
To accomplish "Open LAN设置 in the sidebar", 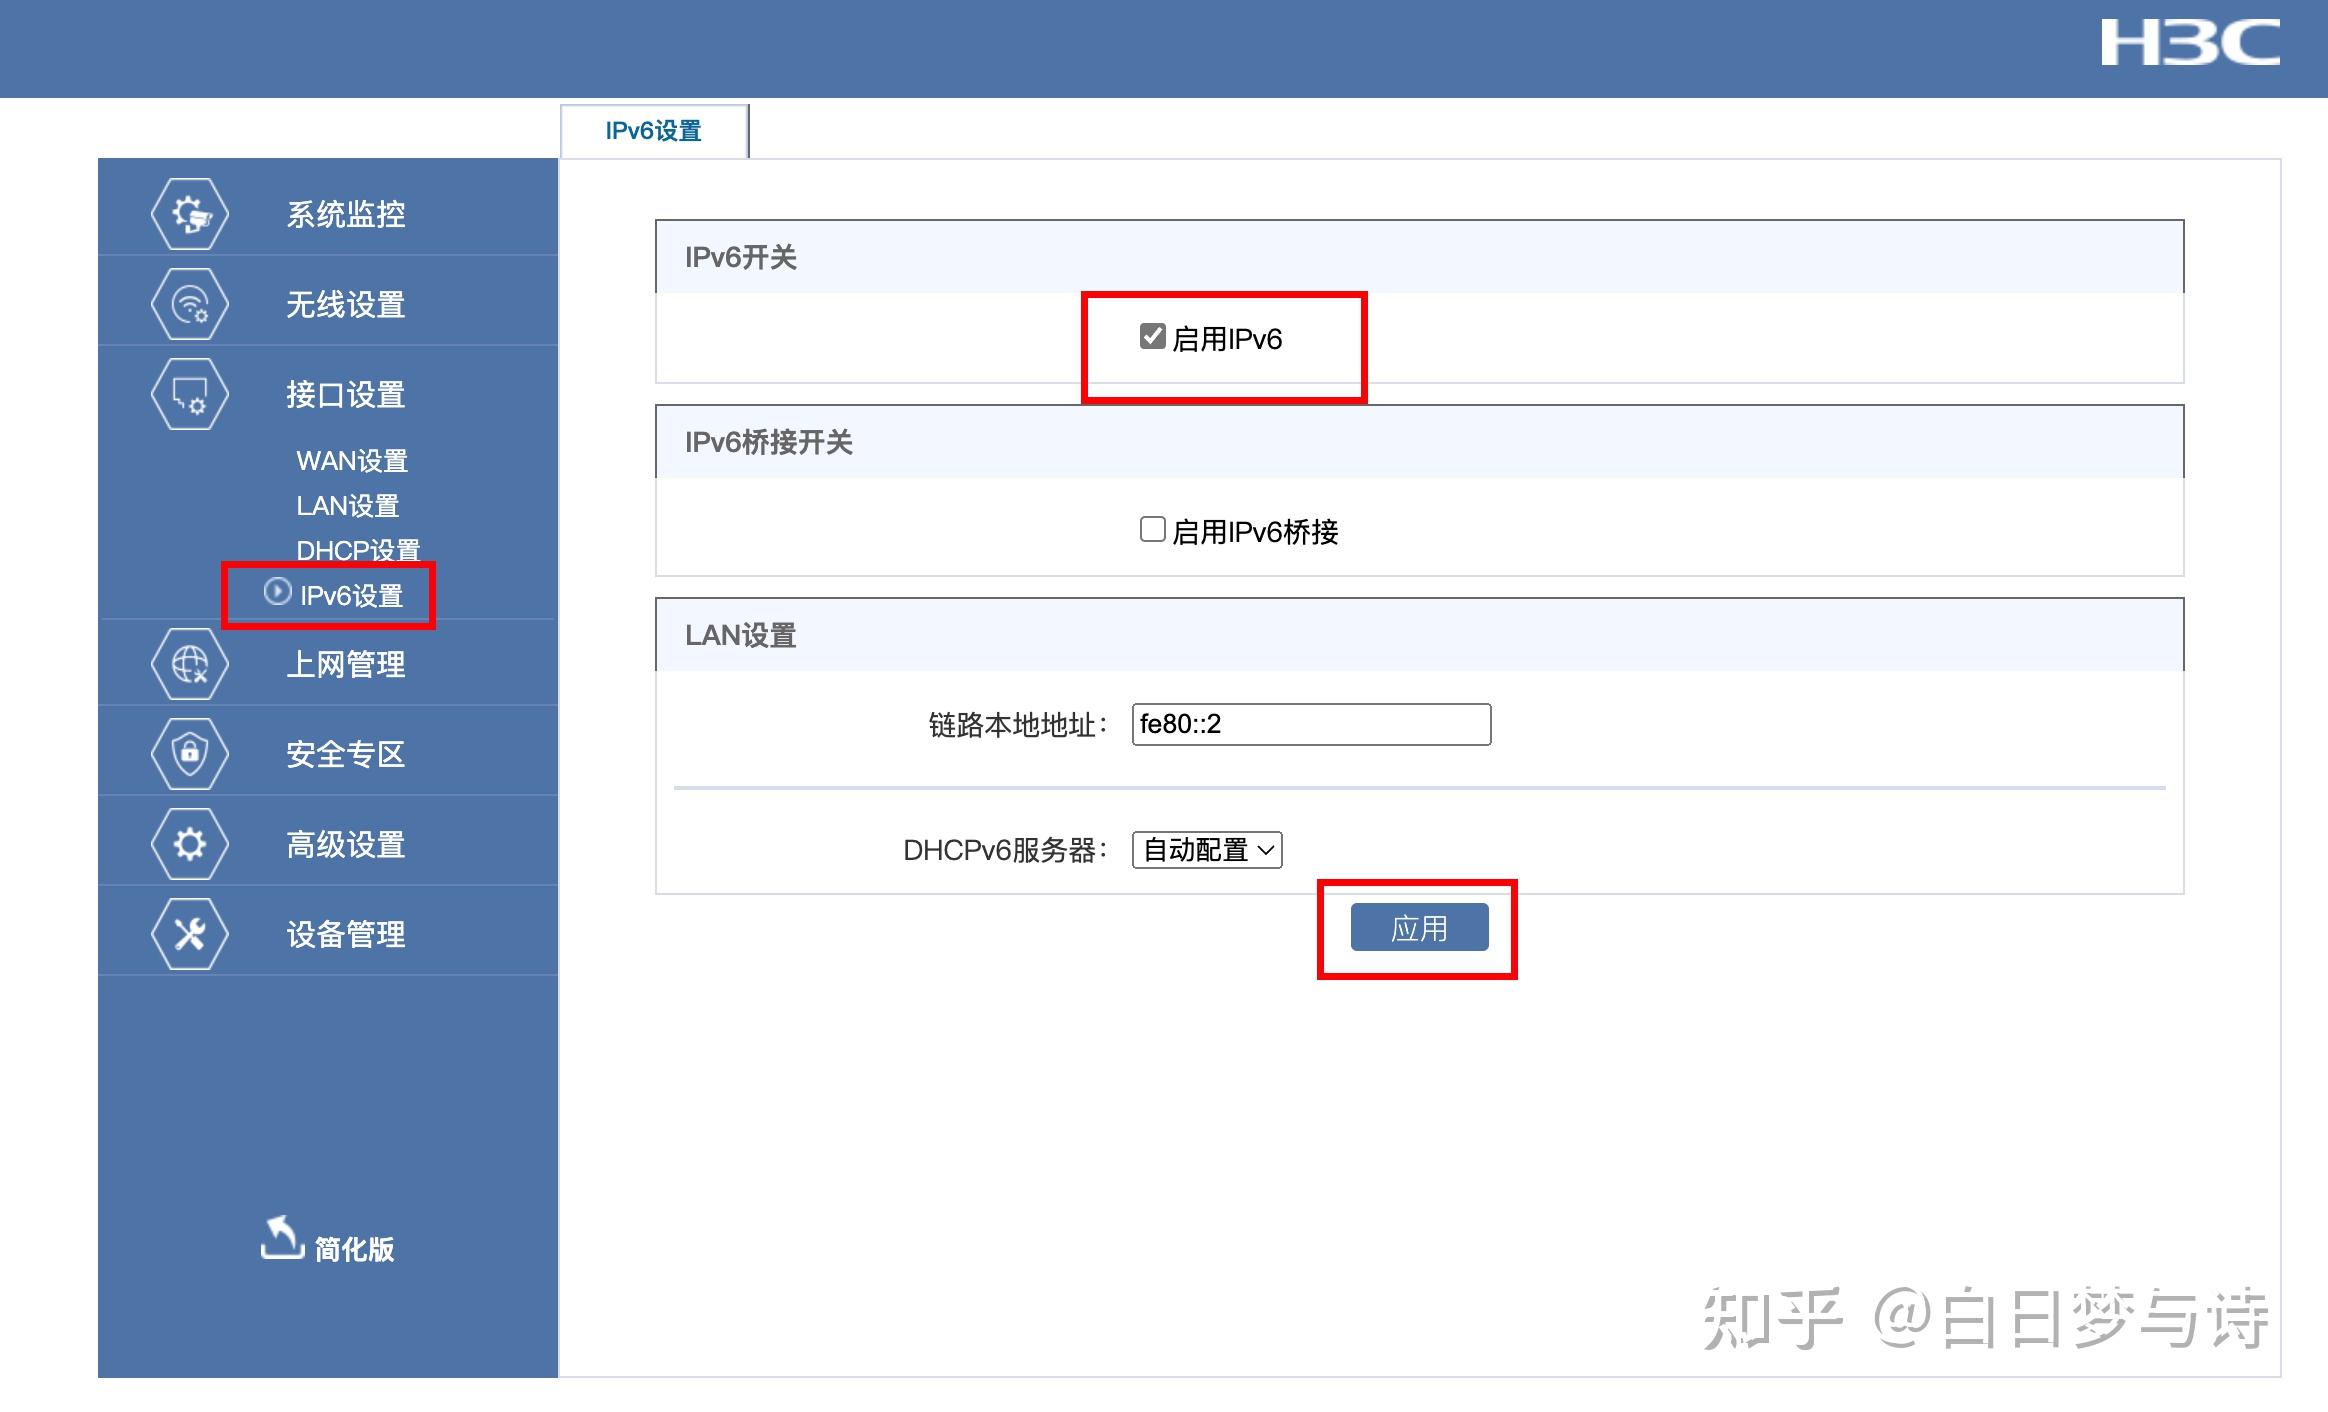I will (x=347, y=506).
